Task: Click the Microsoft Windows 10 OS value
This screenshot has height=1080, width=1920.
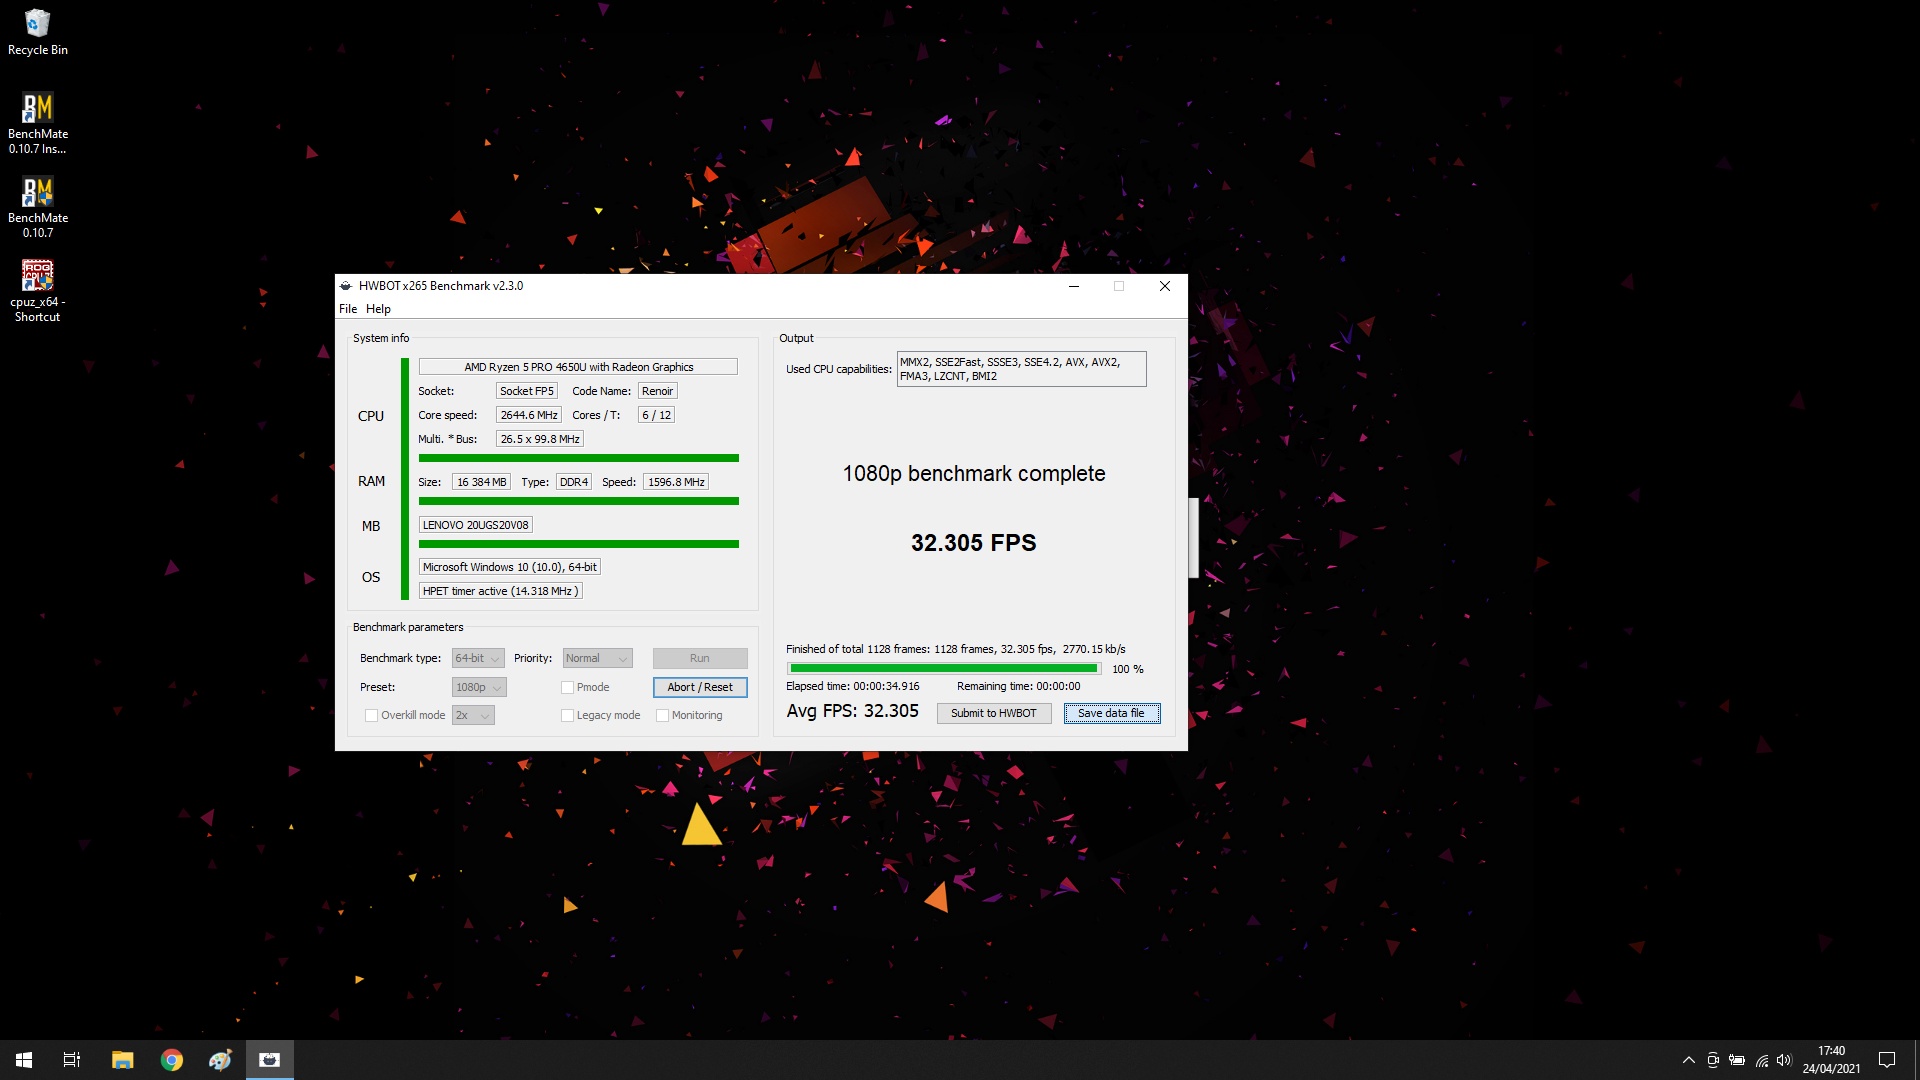Action: (509, 567)
